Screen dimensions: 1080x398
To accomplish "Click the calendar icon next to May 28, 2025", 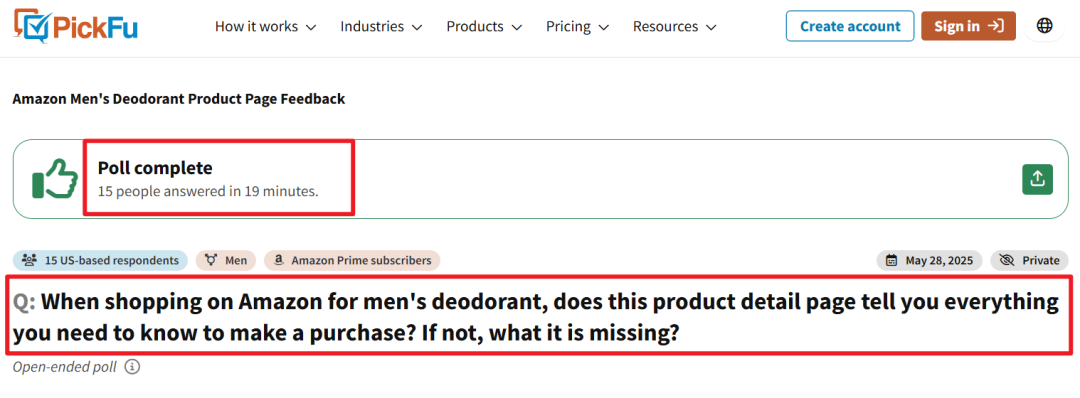I will (x=891, y=260).
